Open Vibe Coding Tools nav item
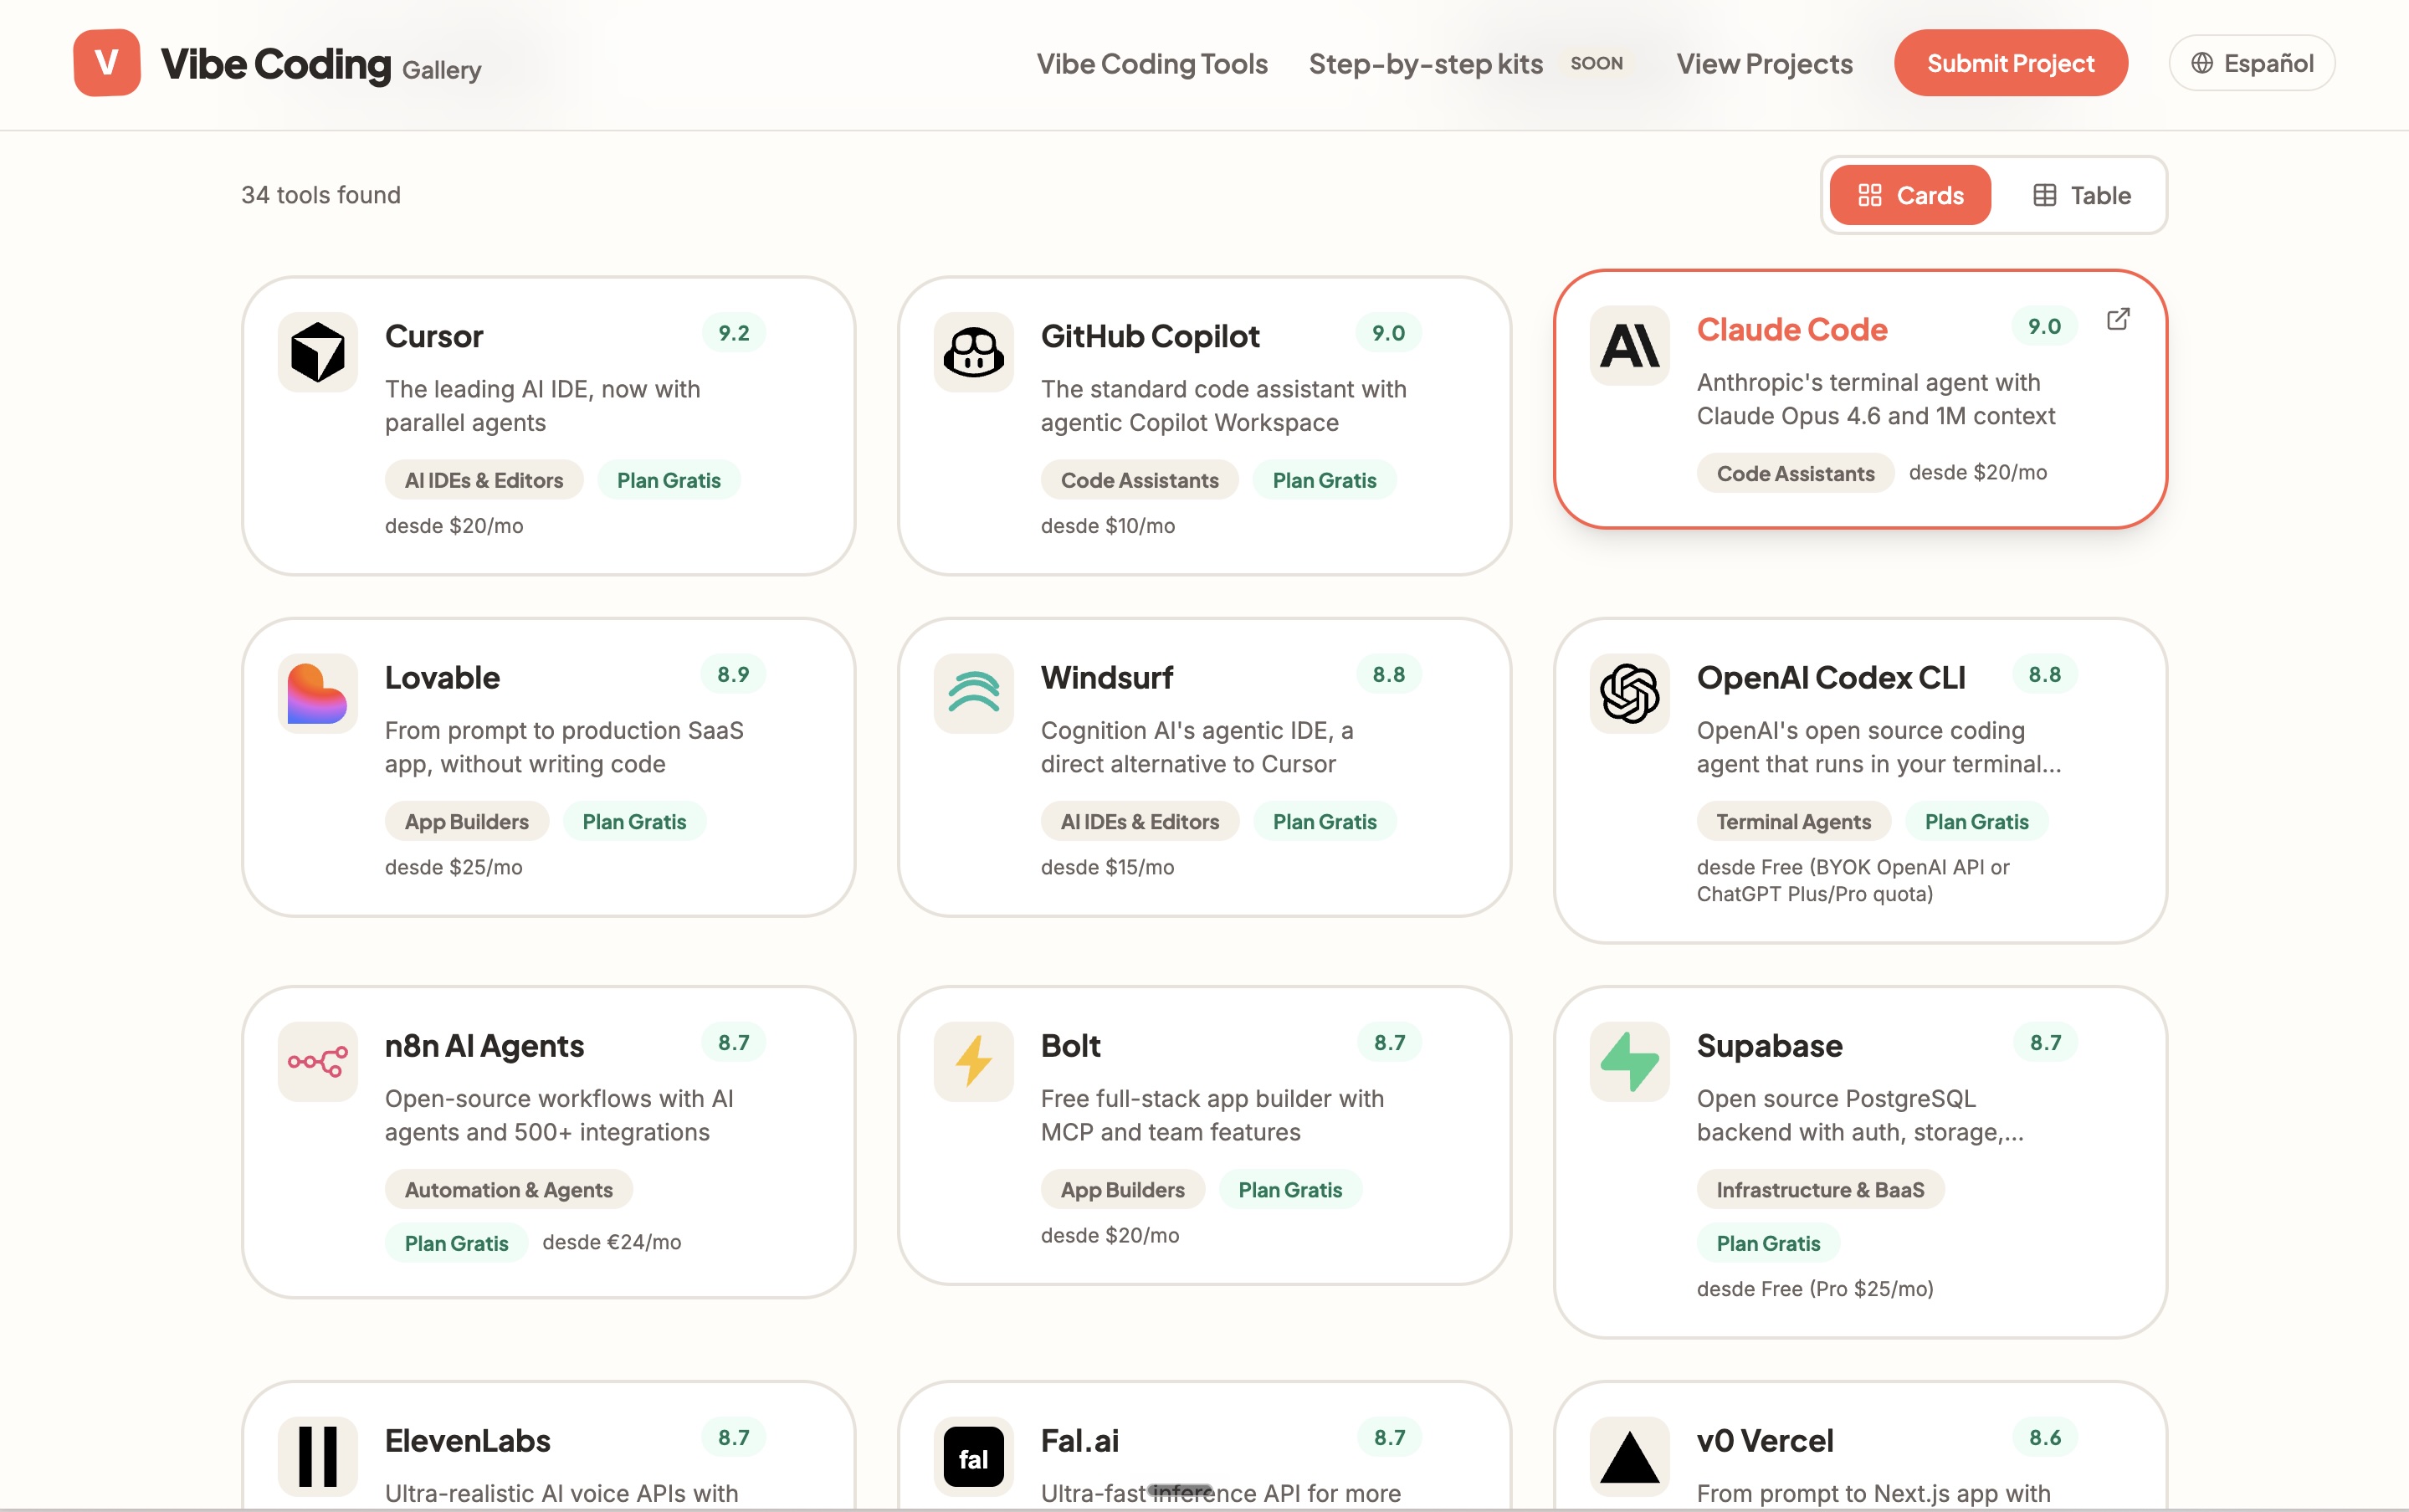The width and height of the screenshot is (2409, 1512). [1152, 64]
